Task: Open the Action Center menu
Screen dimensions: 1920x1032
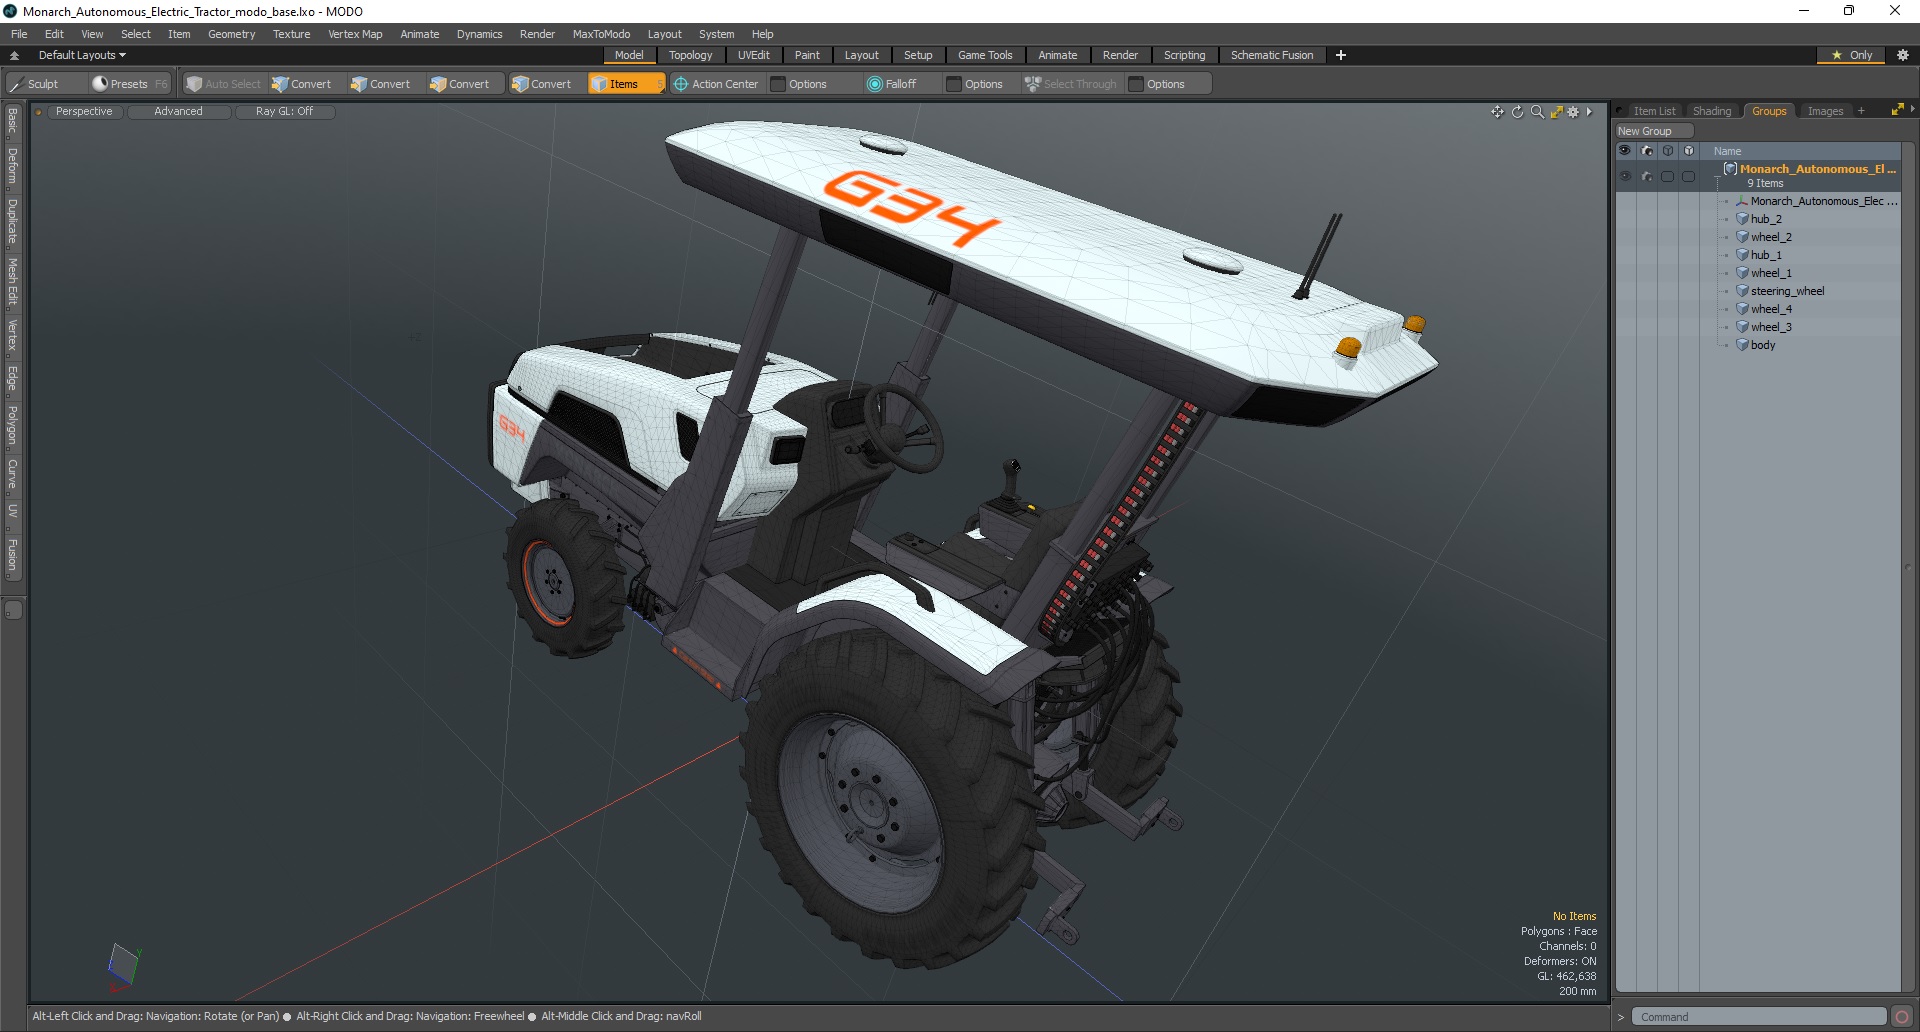Action: pyautogui.click(x=716, y=84)
